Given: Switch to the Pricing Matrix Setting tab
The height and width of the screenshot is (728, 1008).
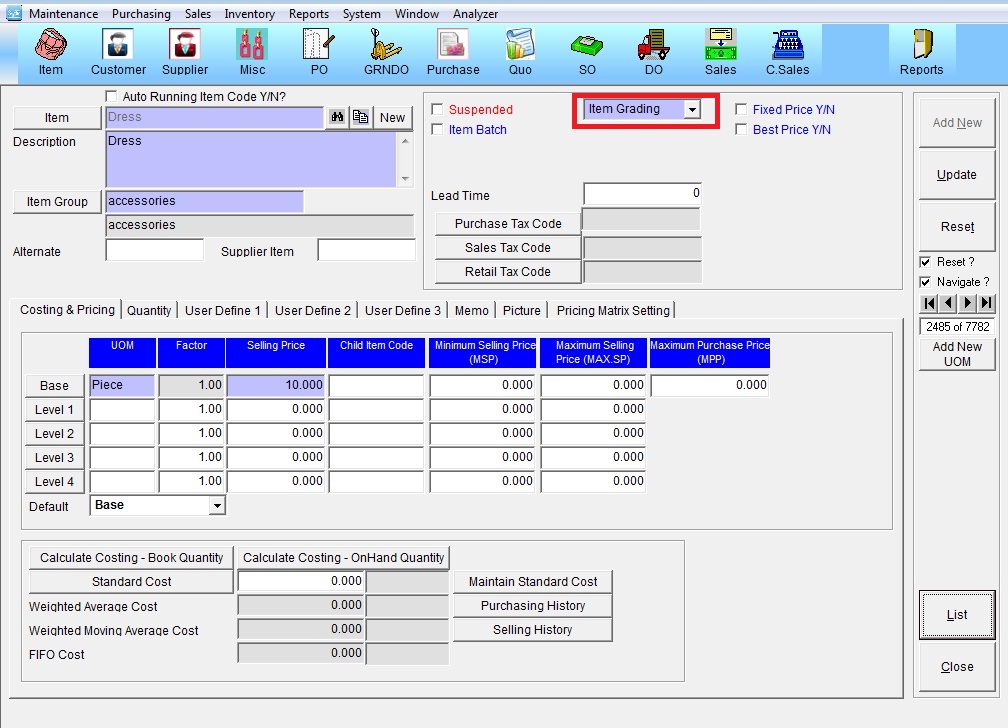Looking at the screenshot, I should click(x=613, y=310).
